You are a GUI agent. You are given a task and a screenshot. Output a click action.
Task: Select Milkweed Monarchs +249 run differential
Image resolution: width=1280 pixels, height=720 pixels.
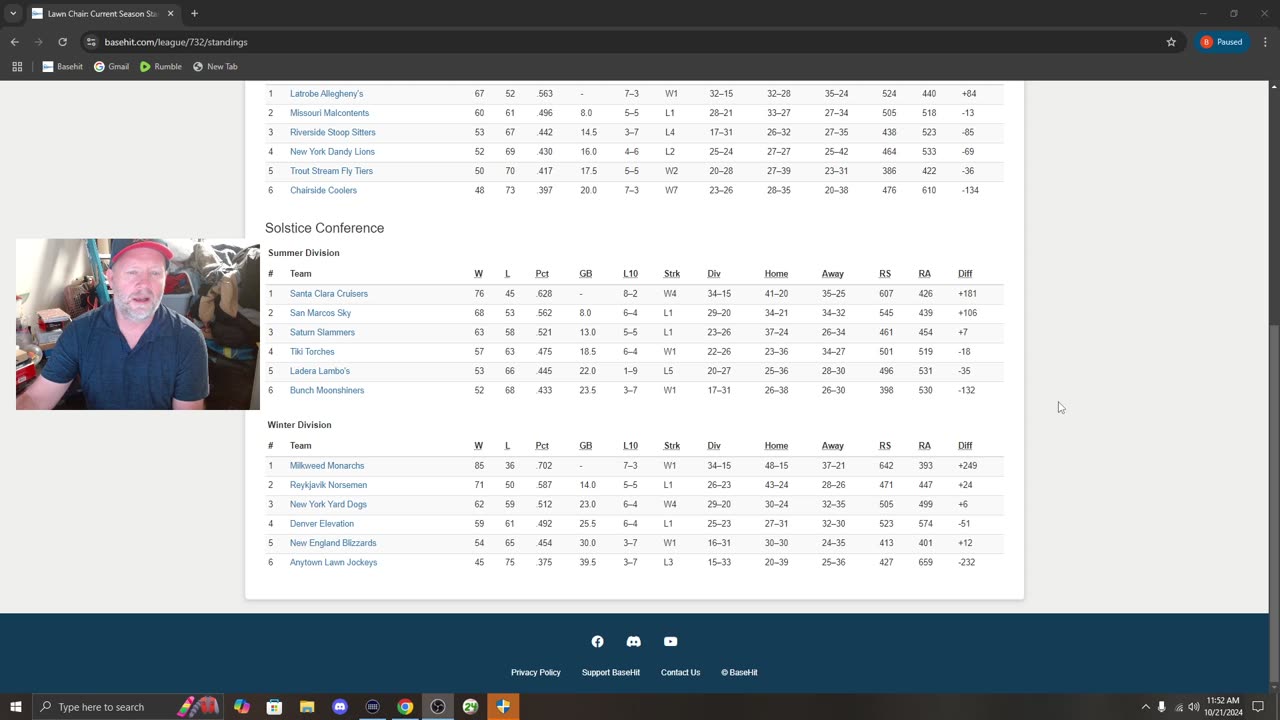[967, 466]
